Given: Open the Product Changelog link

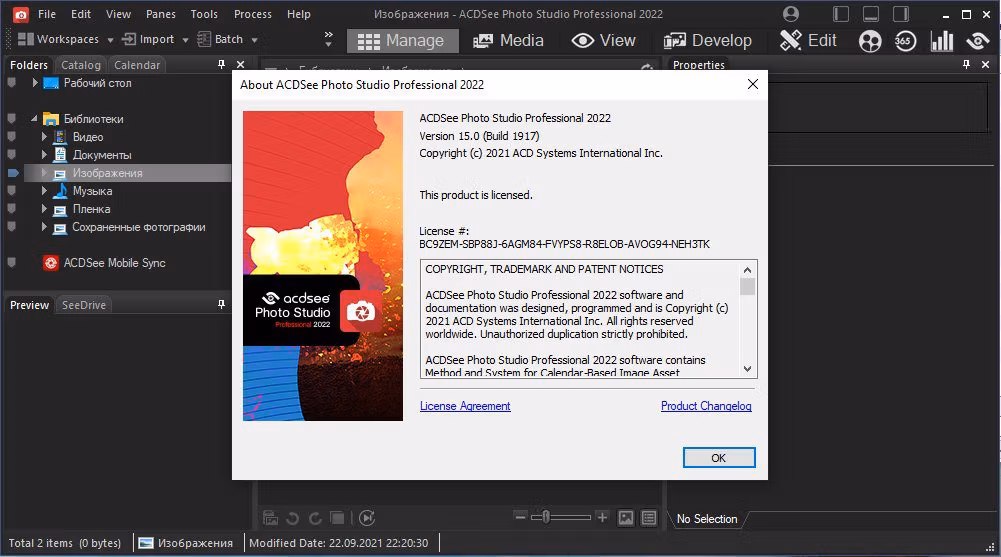Looking at the screenshot, I should 706,406.
